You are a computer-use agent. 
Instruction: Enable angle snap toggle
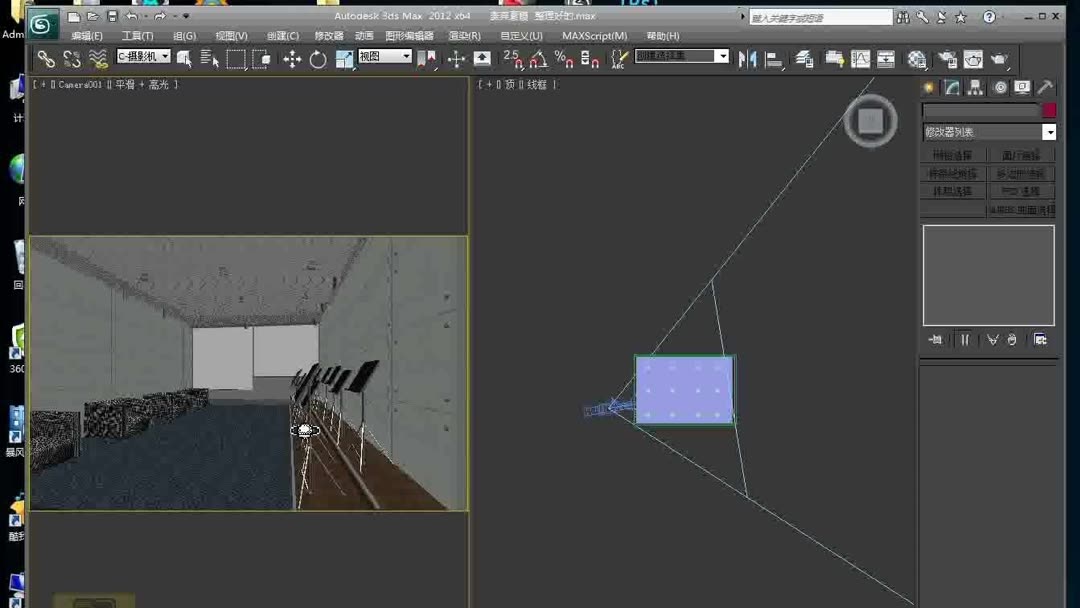tap(536, 58)
